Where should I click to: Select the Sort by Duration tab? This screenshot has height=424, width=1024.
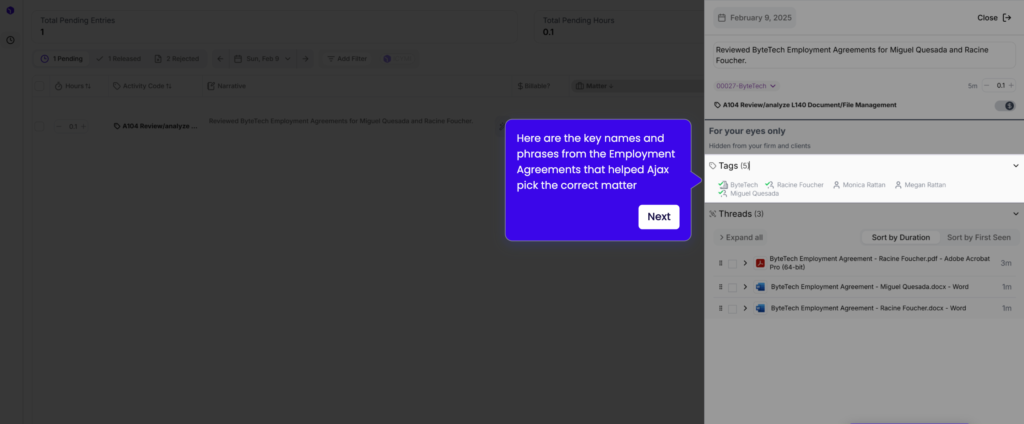click(900, 238)
